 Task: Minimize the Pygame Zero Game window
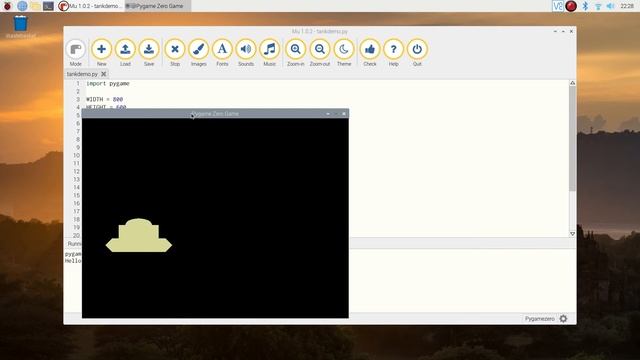pos(328,114)
